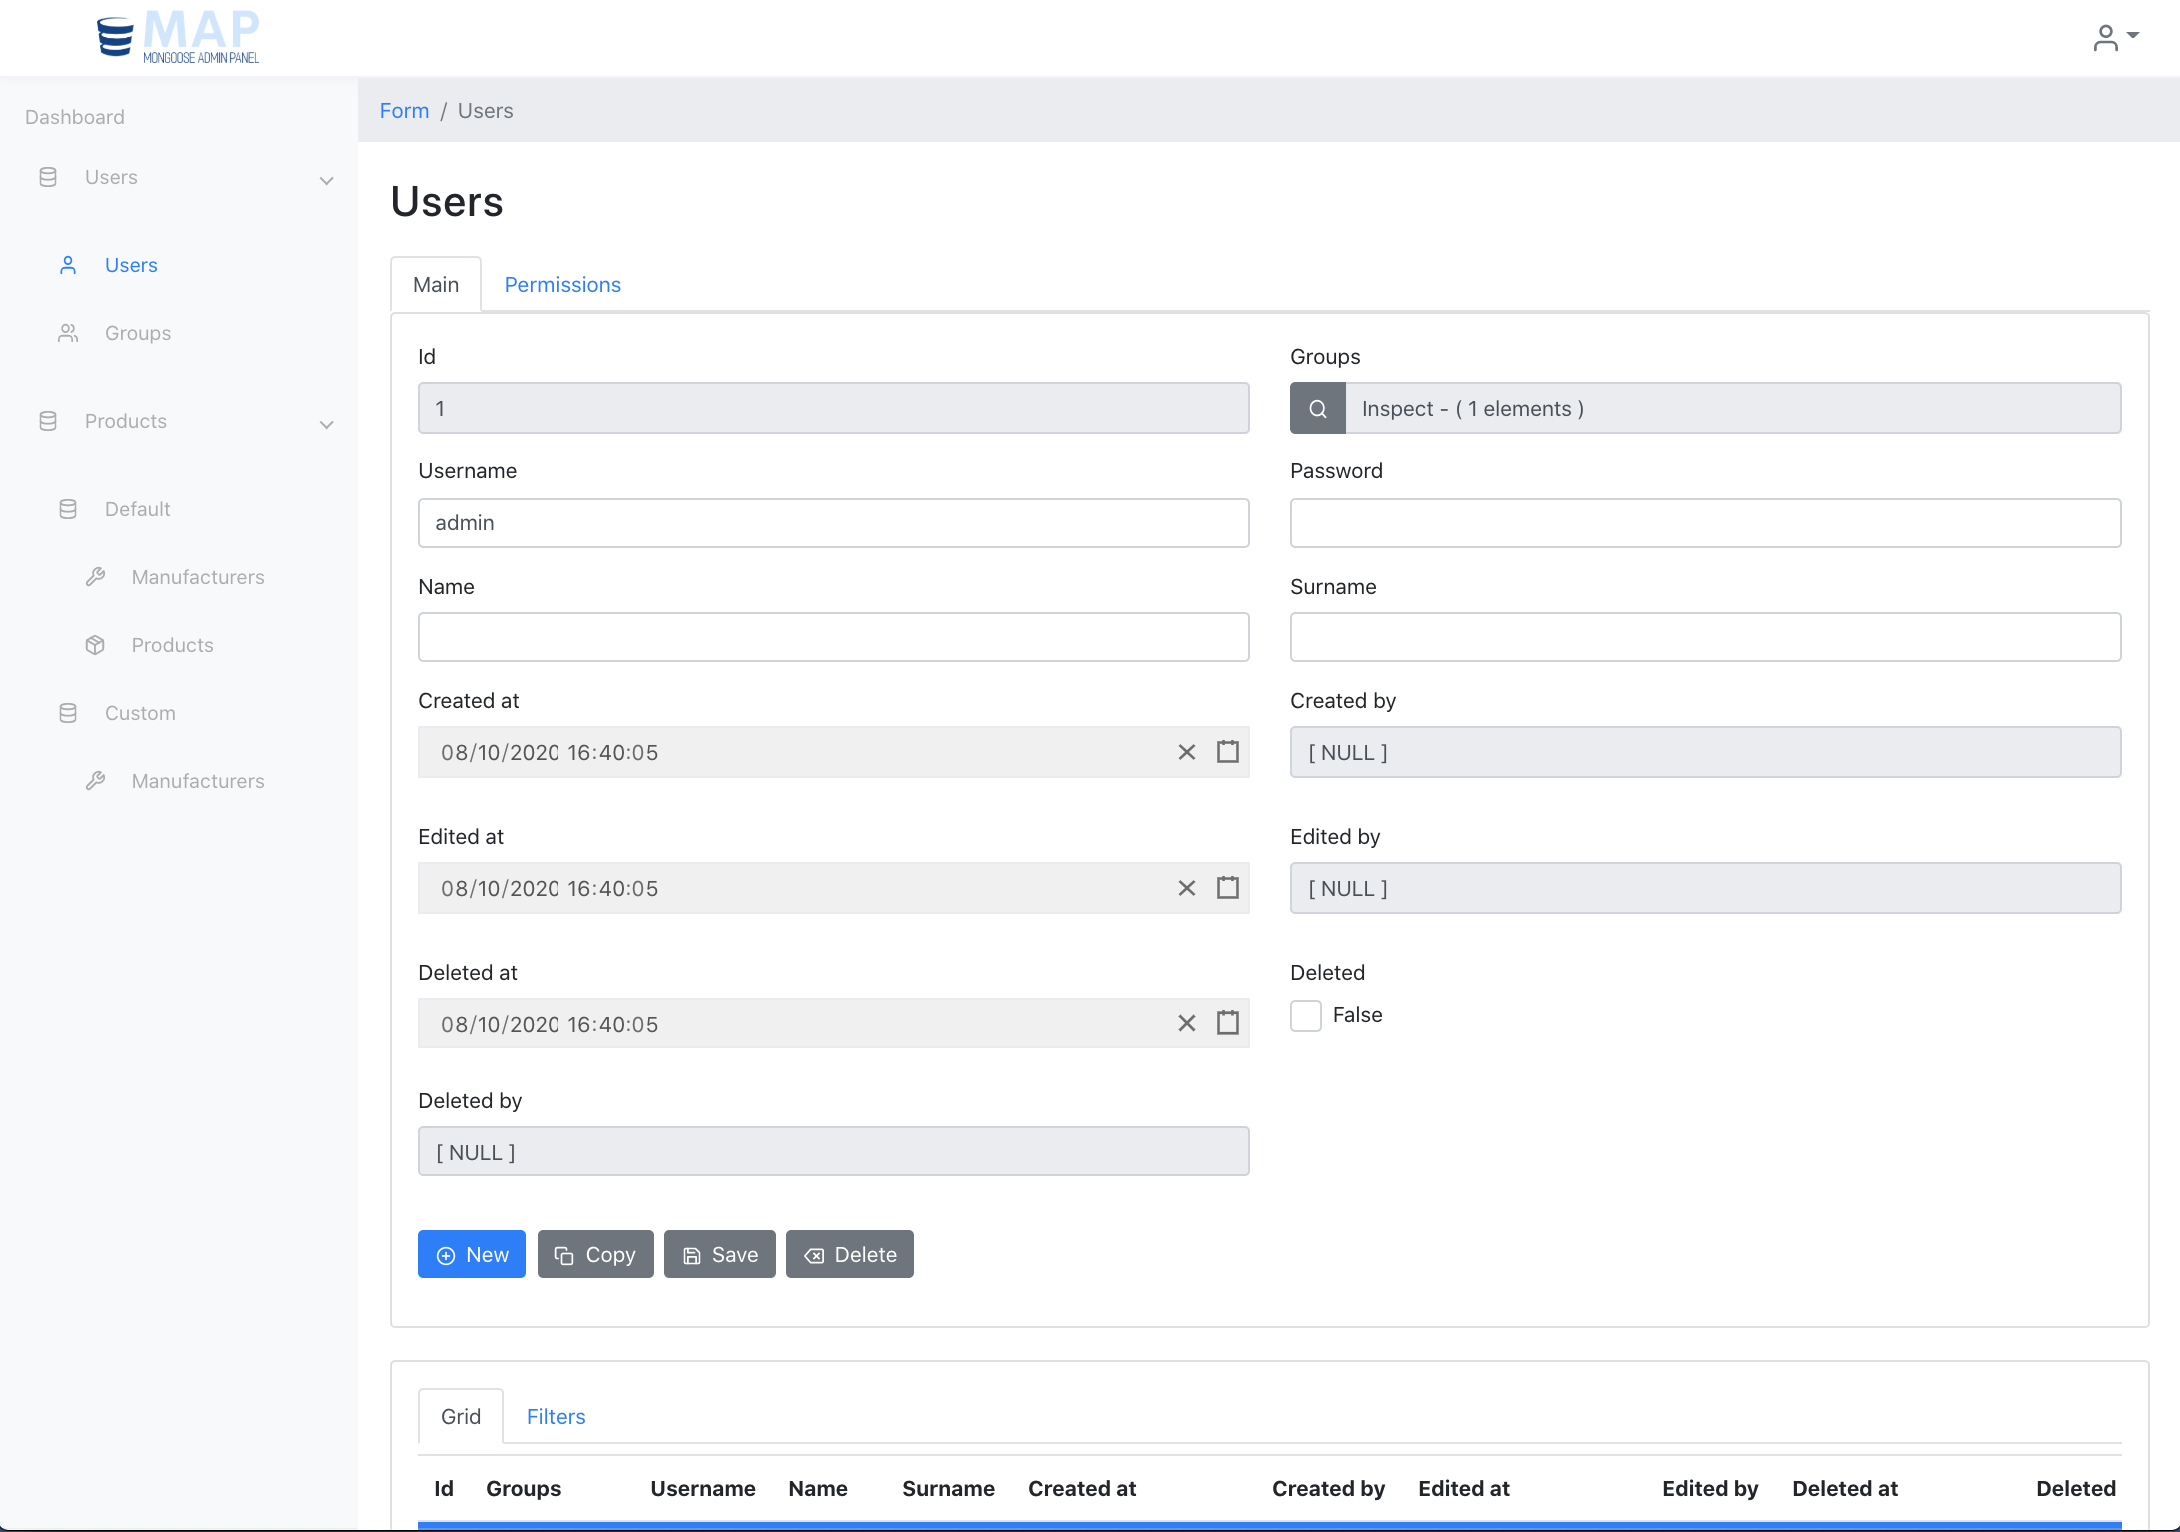Clear the Deleted at date with X
Viewport: 2180px width, 1532px height.
click(x=1186, y=1023)
